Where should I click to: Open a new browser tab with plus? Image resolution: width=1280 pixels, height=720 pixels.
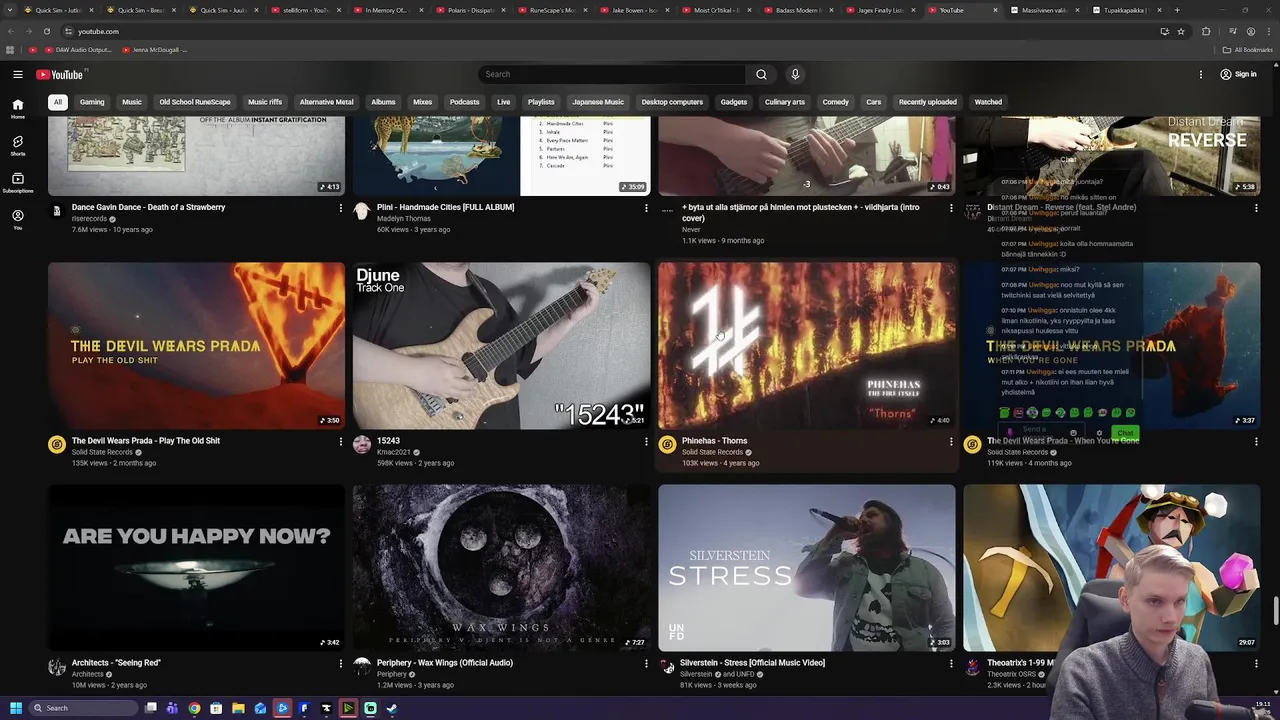(1177, 10)
